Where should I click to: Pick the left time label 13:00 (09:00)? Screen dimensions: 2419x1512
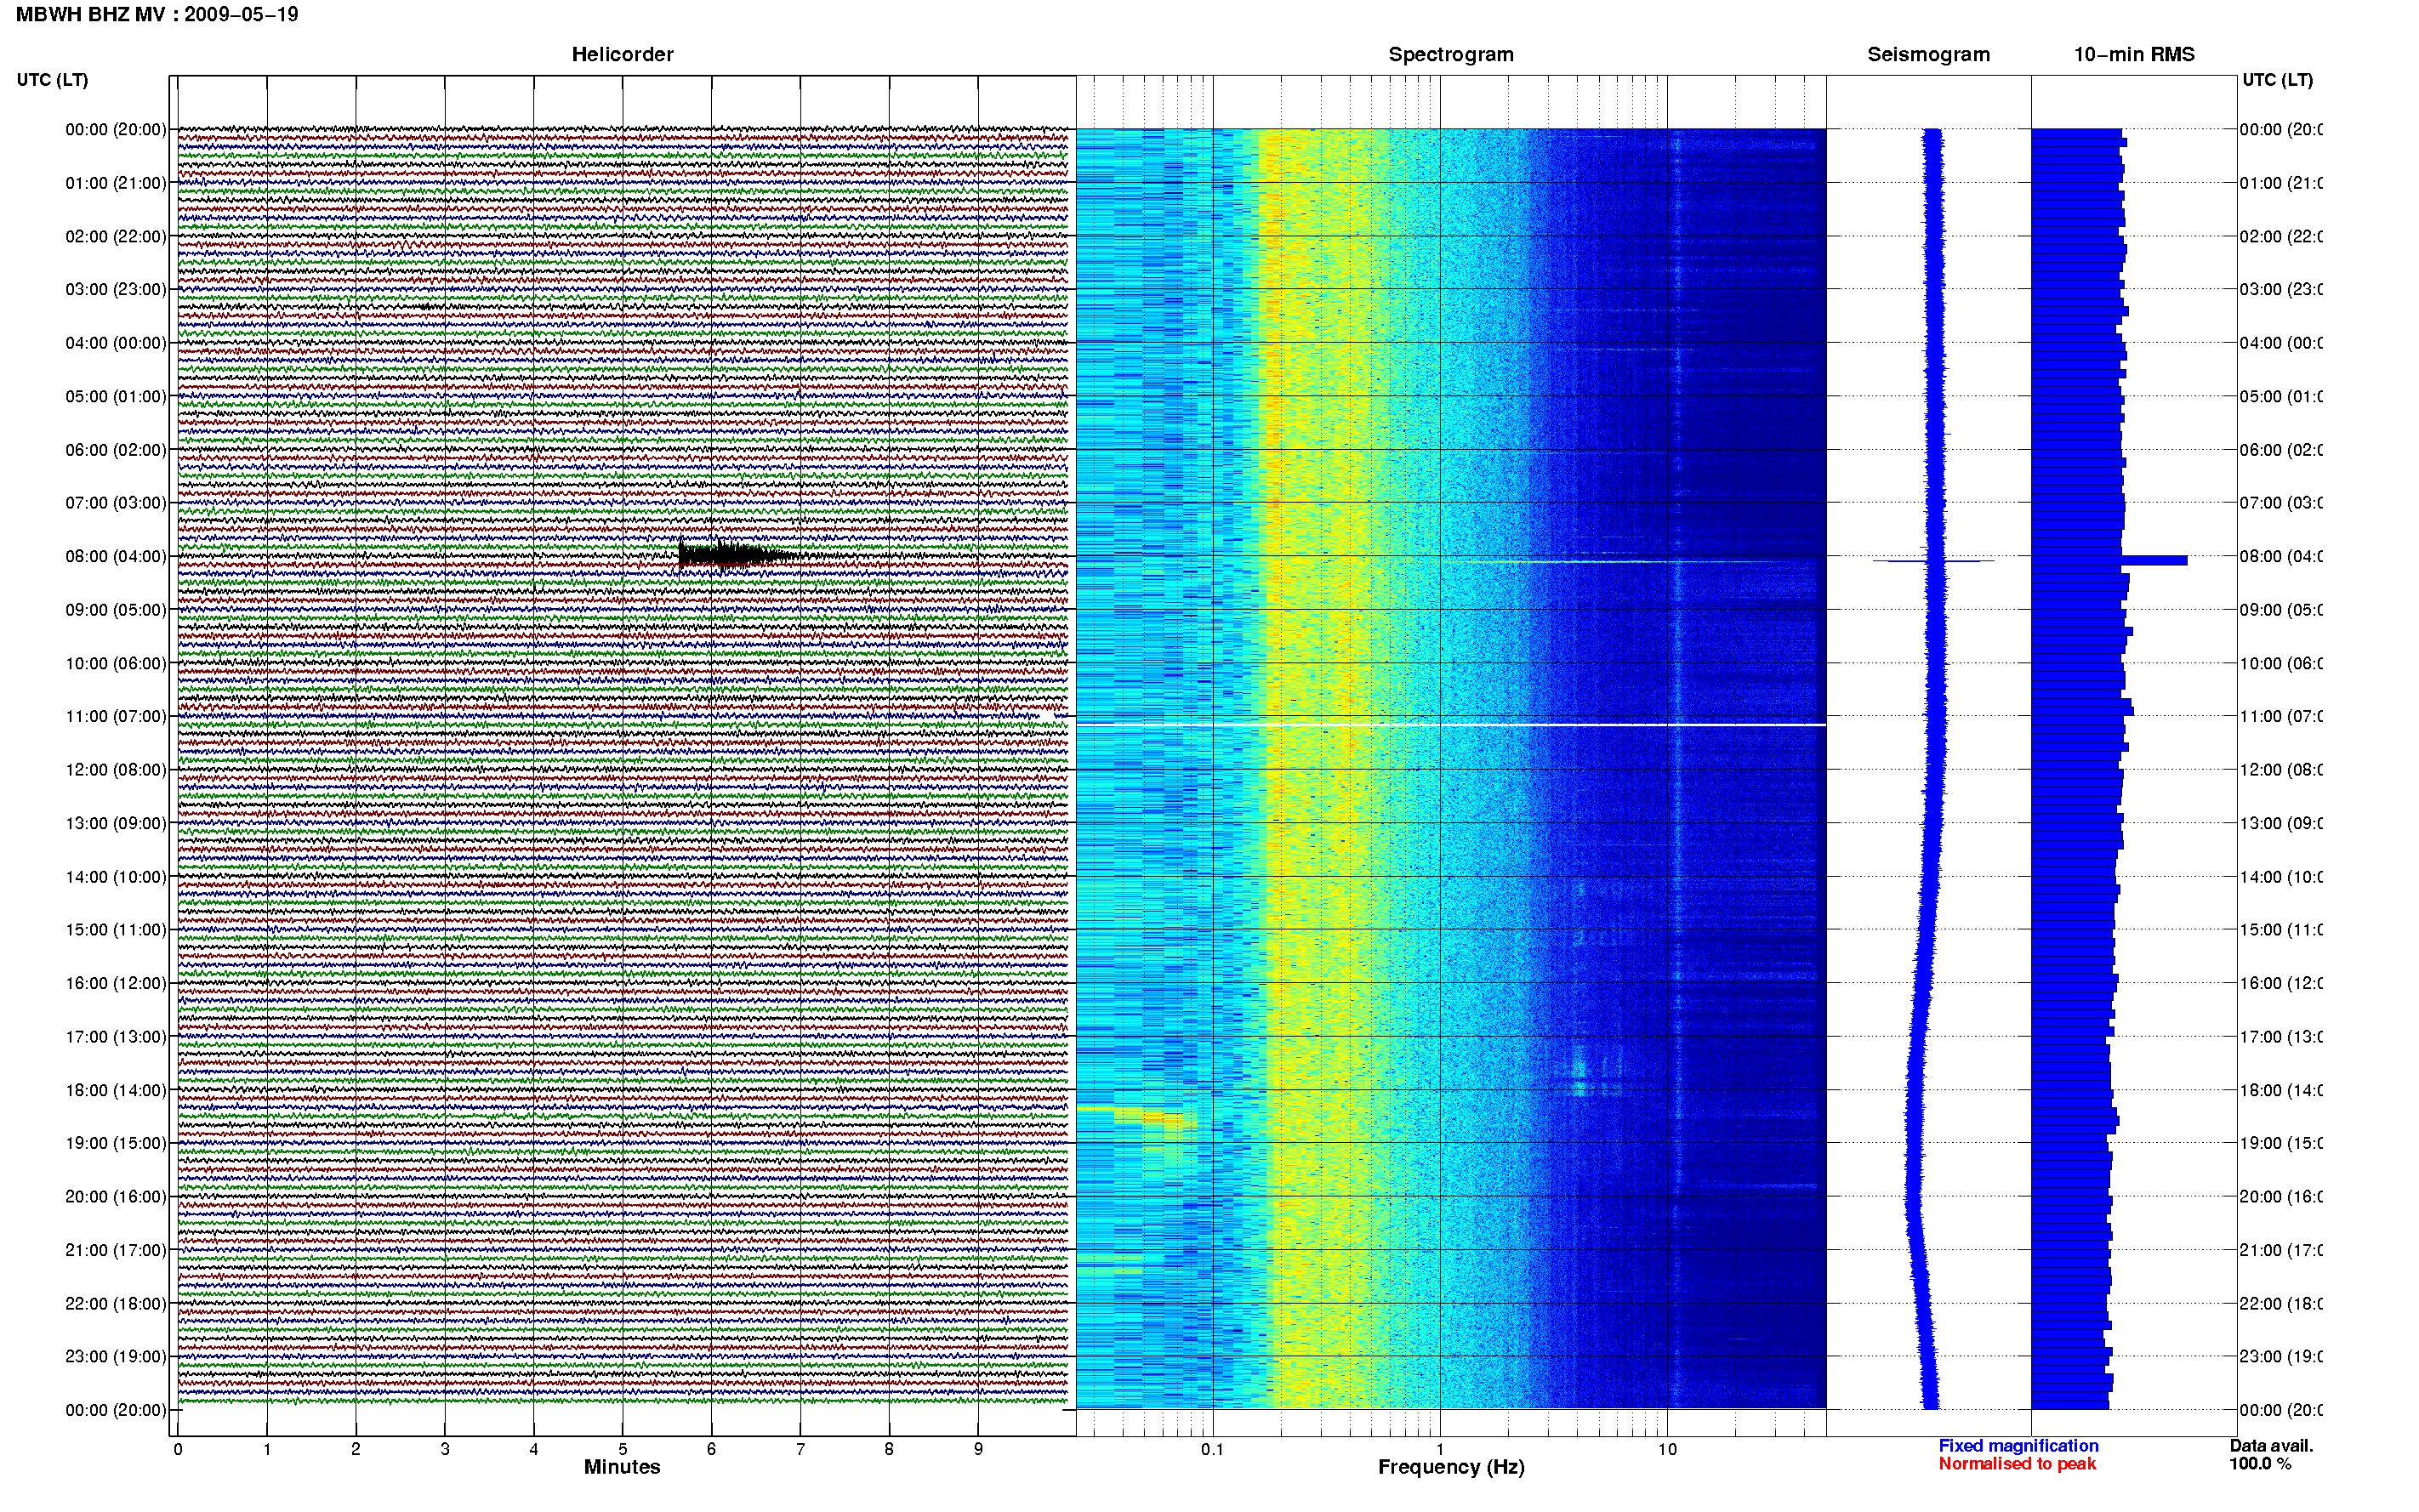[x=116, y=823]
